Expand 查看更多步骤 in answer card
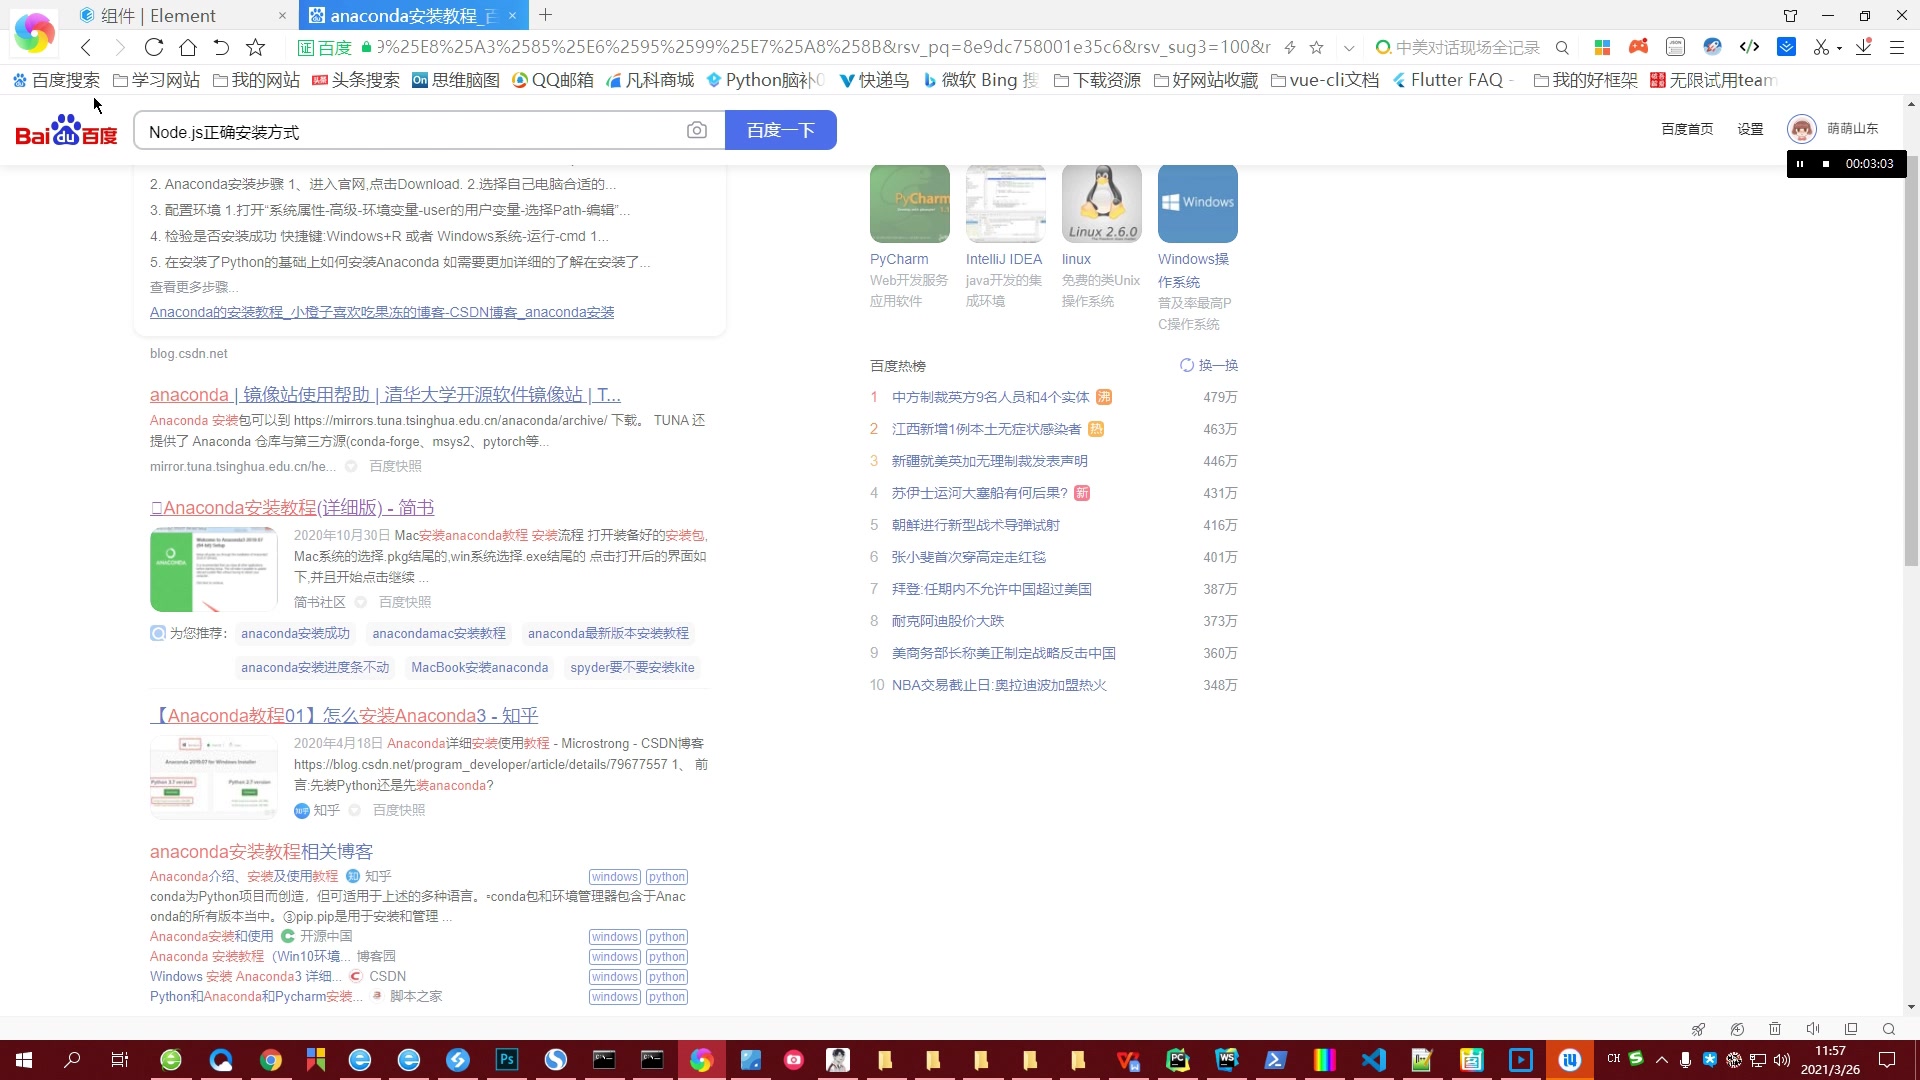 tap(194, 287)
